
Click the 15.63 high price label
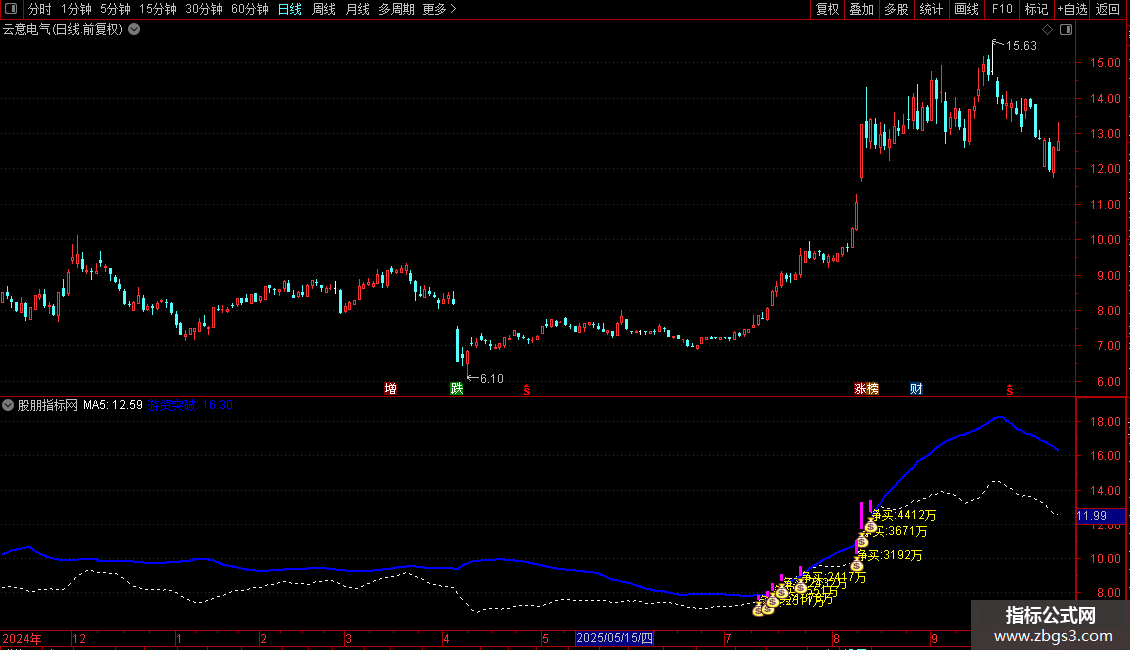(1021, 45)
